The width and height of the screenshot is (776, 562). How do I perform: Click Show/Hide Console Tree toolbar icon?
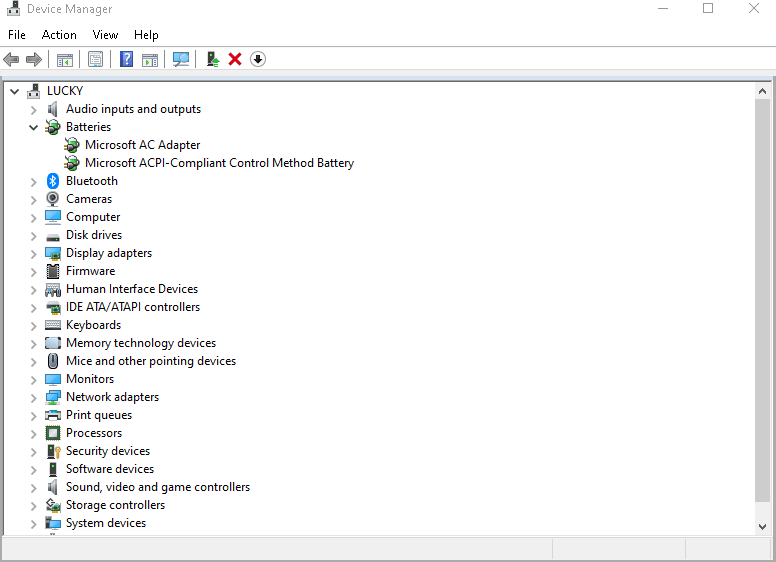click(64, 59)
